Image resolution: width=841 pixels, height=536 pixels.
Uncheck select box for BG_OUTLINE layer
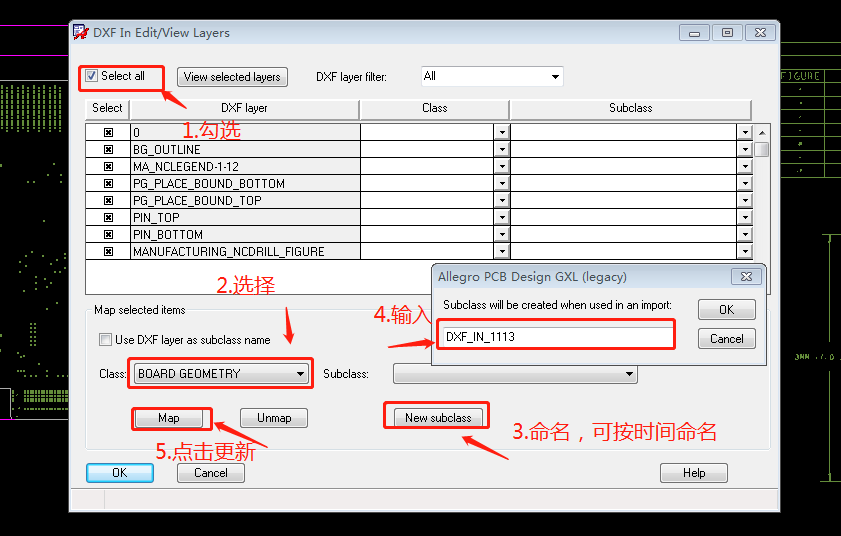coord(108,150)
